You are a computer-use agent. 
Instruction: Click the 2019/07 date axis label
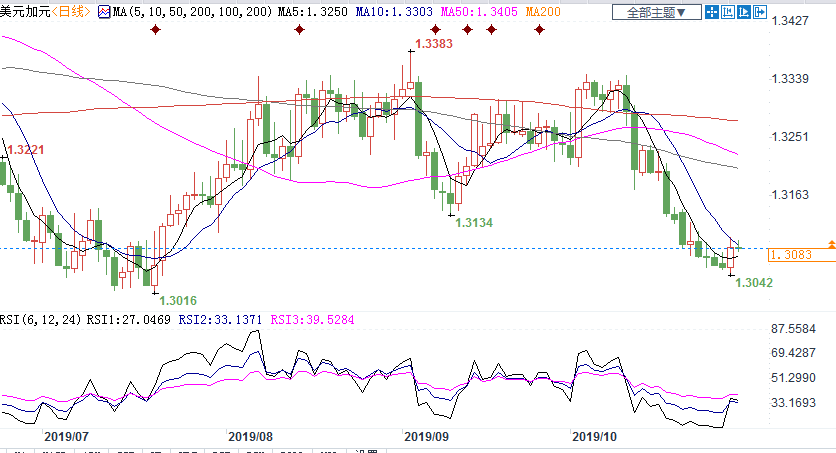(67, 437)
